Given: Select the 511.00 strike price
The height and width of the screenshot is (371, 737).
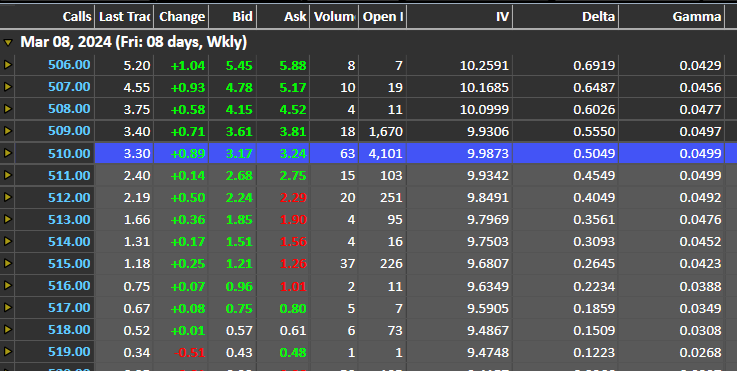Looking at the screenshot, I should pyautogui.click(x=69, y=175).
